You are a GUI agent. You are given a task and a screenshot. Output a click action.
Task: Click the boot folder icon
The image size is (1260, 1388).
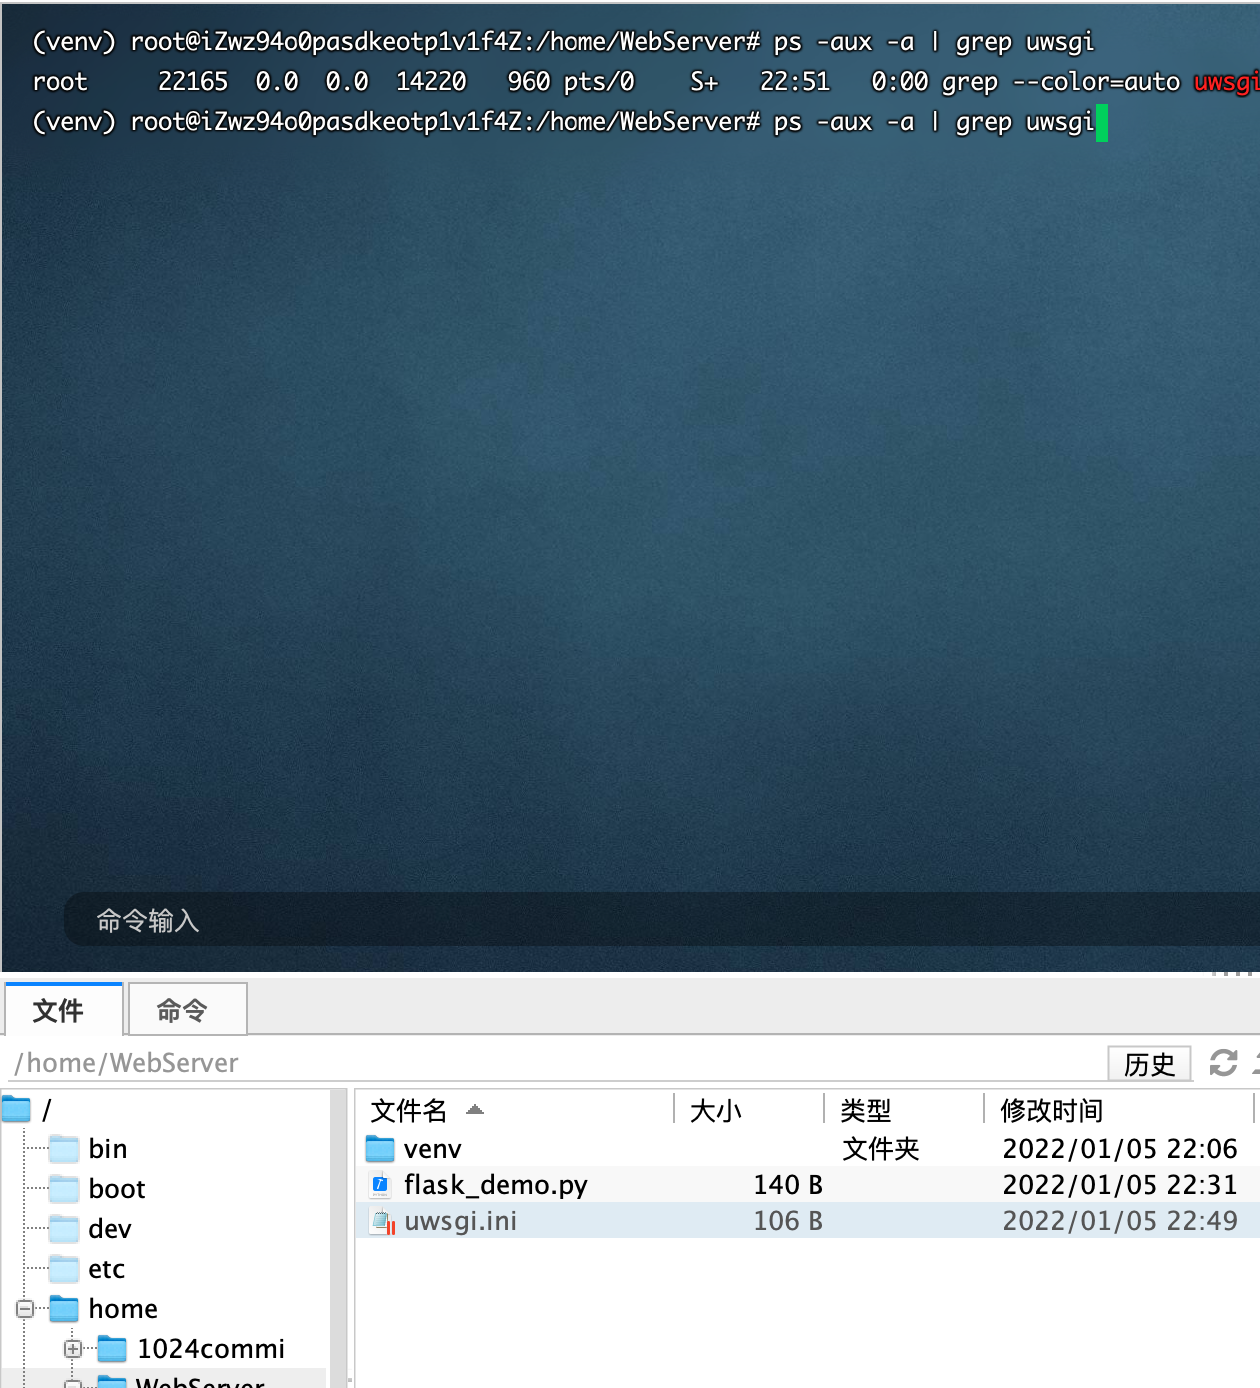click(x=64, y=1188)
